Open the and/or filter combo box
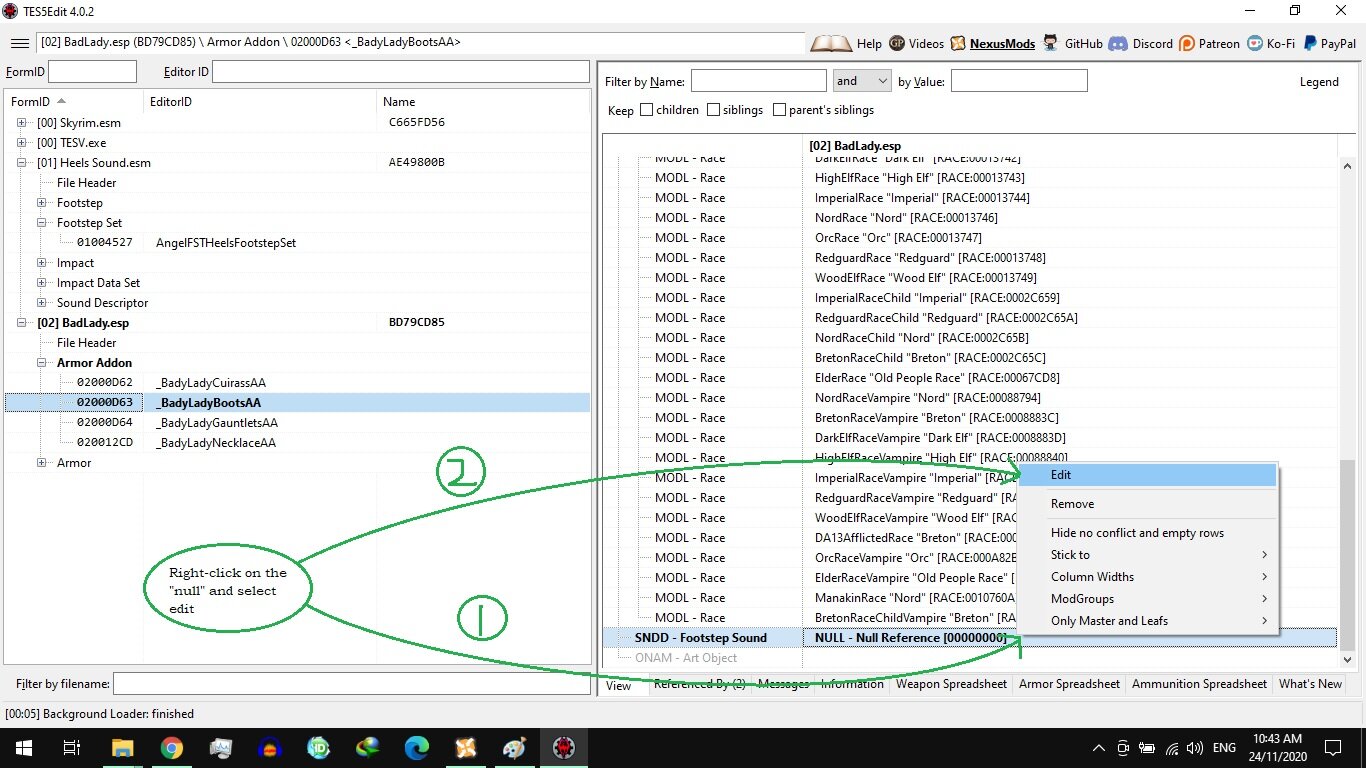The image size is (1366, 768). coord(861,81)
